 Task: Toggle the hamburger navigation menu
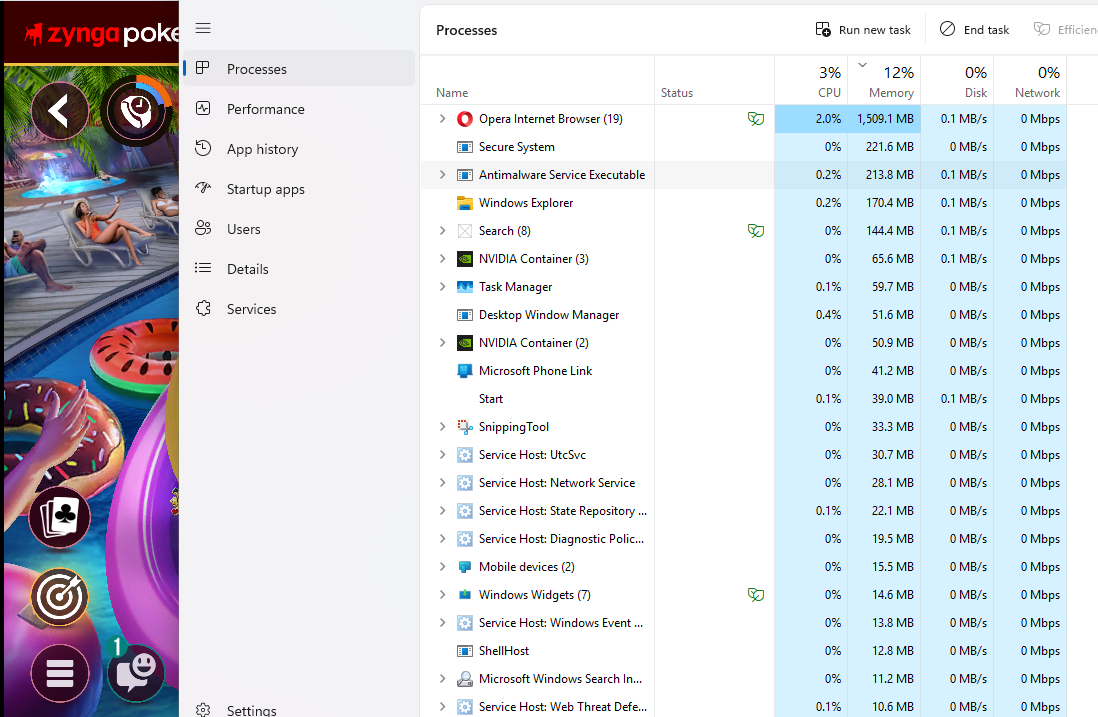tap(203, 28)
